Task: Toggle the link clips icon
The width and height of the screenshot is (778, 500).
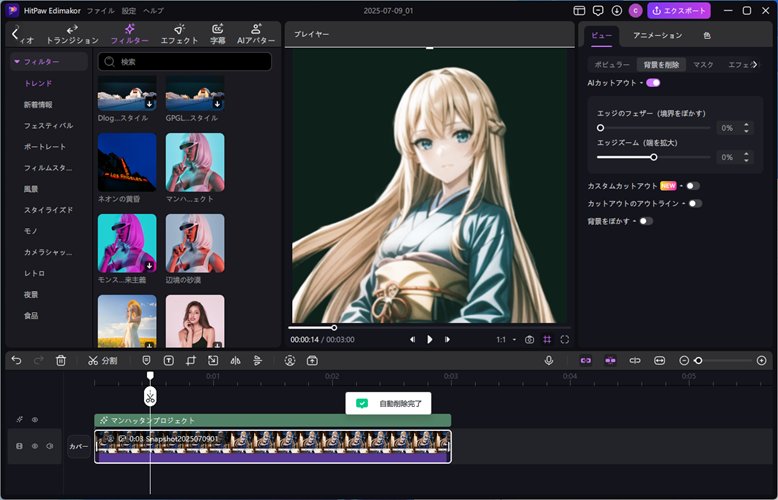Action: pos(585,361)
